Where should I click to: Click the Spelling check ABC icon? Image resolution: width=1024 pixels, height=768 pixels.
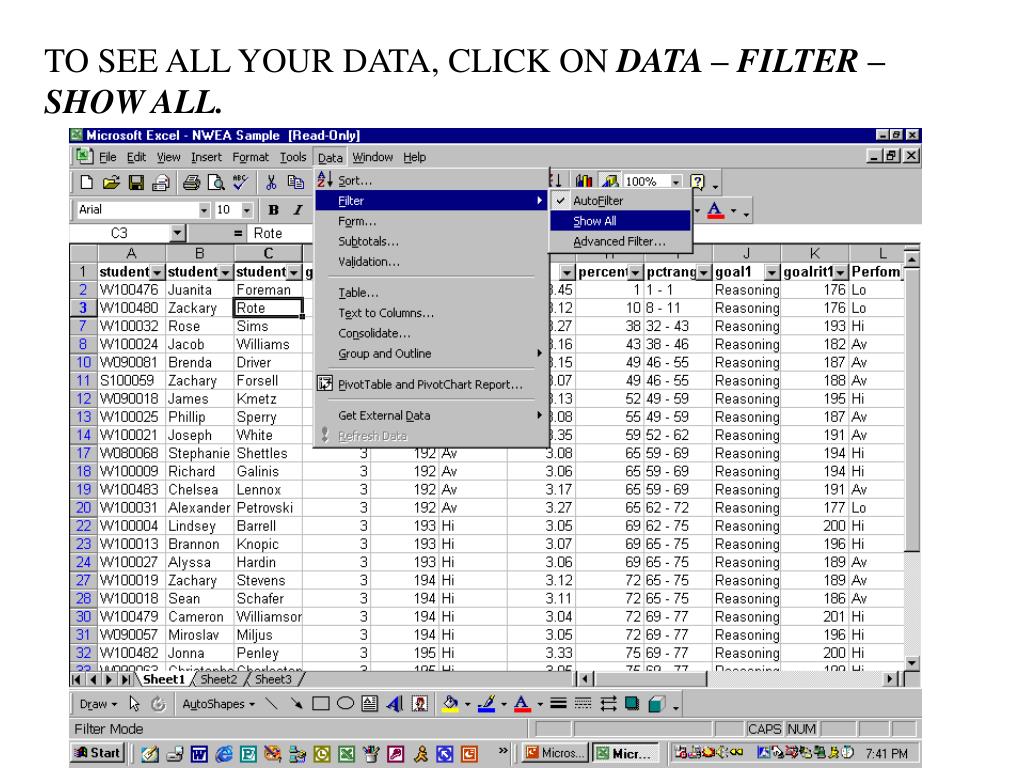240,182
